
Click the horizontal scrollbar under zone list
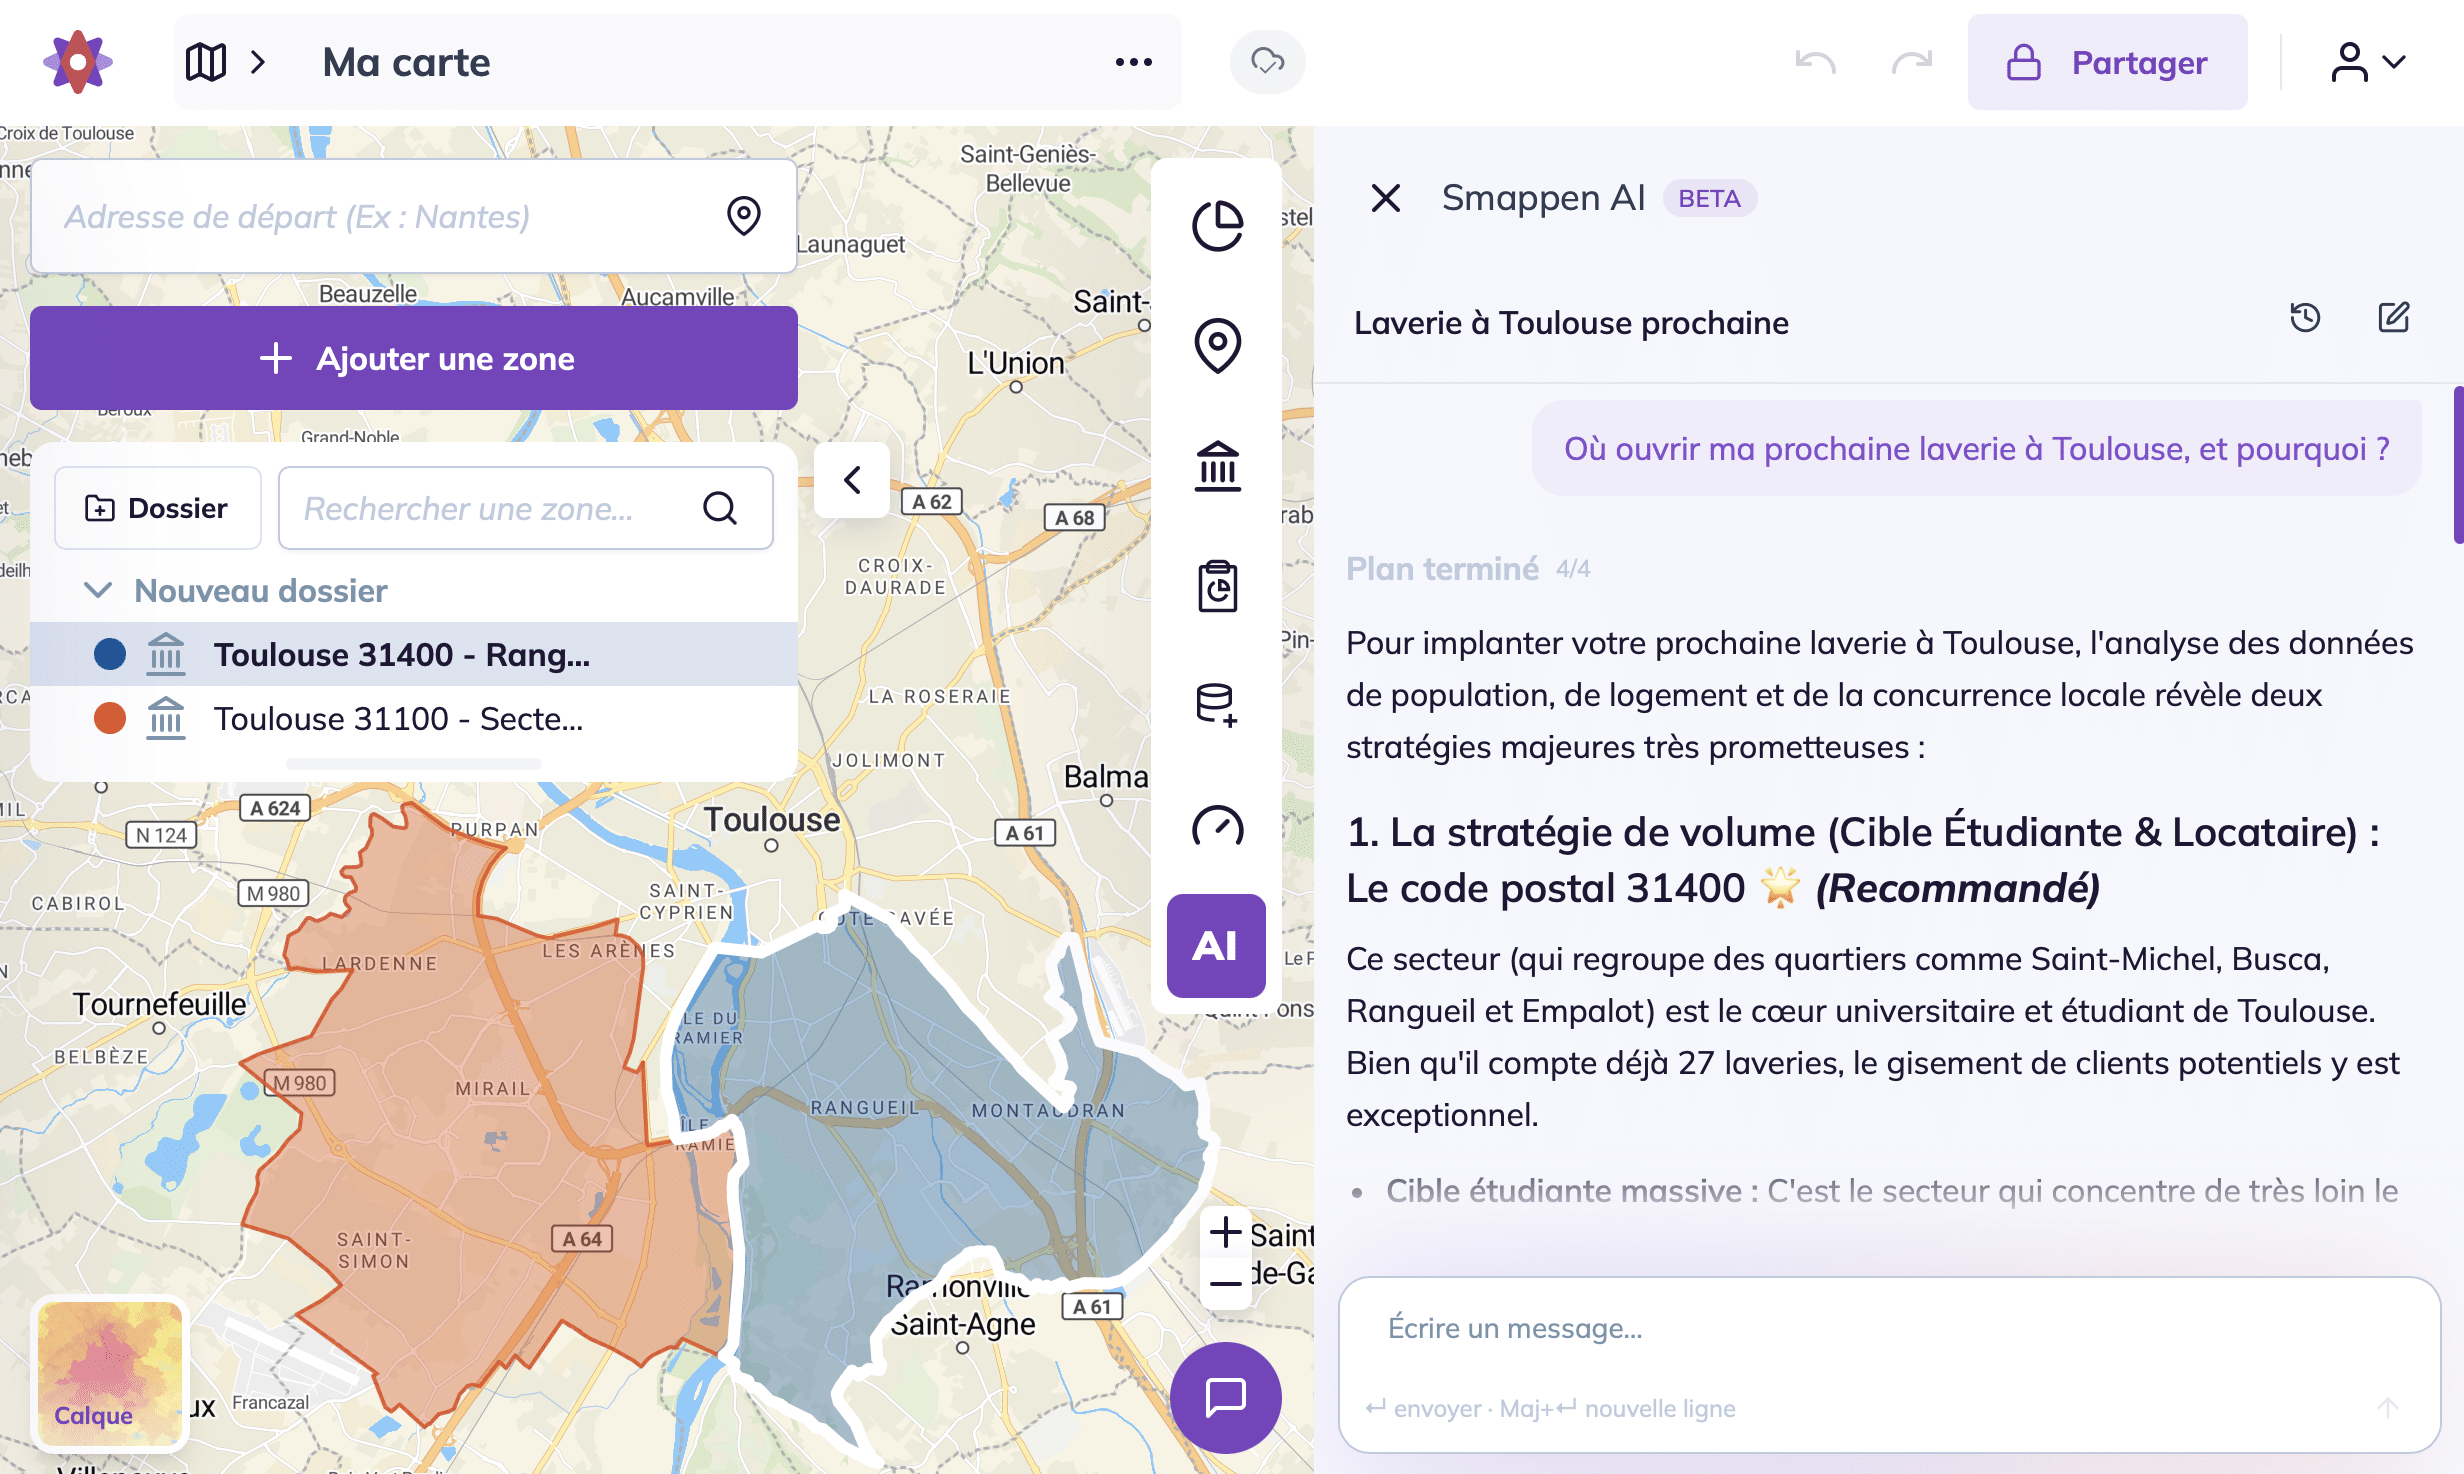[x=414, y=764]
